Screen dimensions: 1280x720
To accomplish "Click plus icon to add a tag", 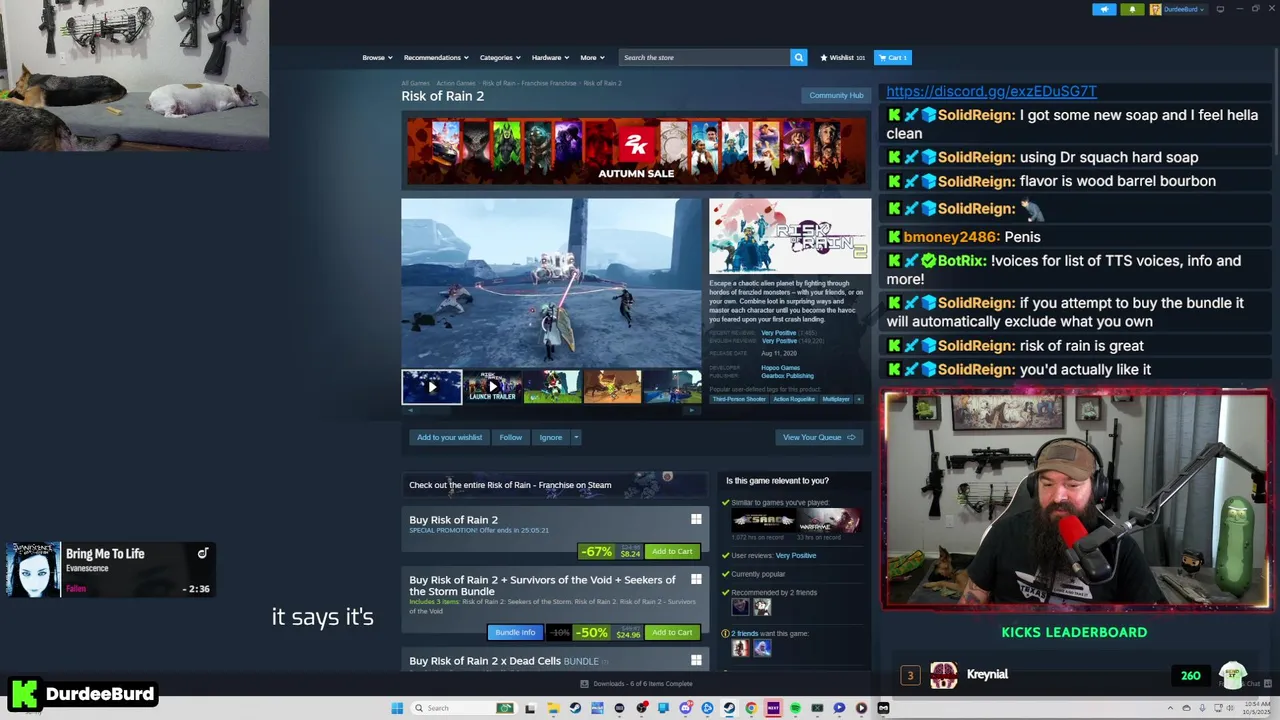I will 858,399.
